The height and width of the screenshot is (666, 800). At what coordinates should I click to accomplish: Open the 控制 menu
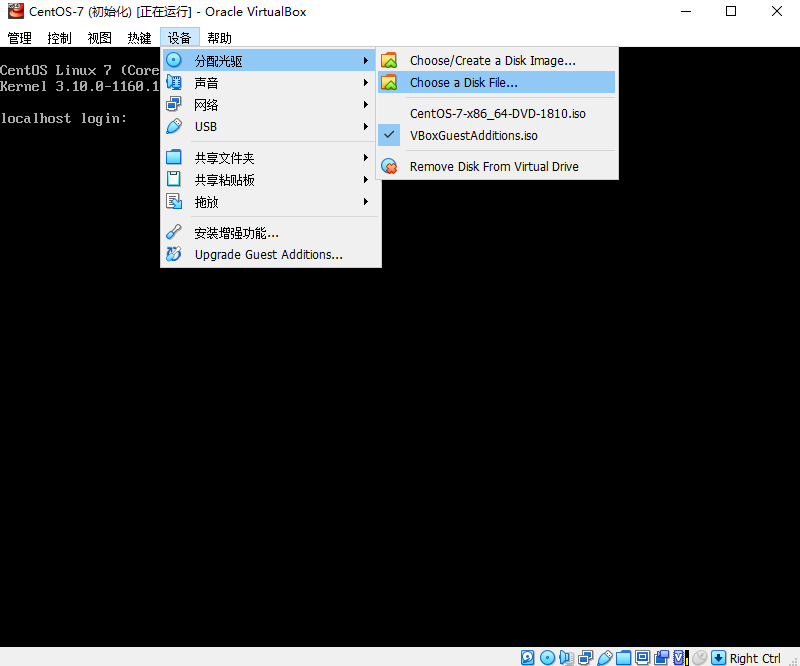[x=59, y=38]
